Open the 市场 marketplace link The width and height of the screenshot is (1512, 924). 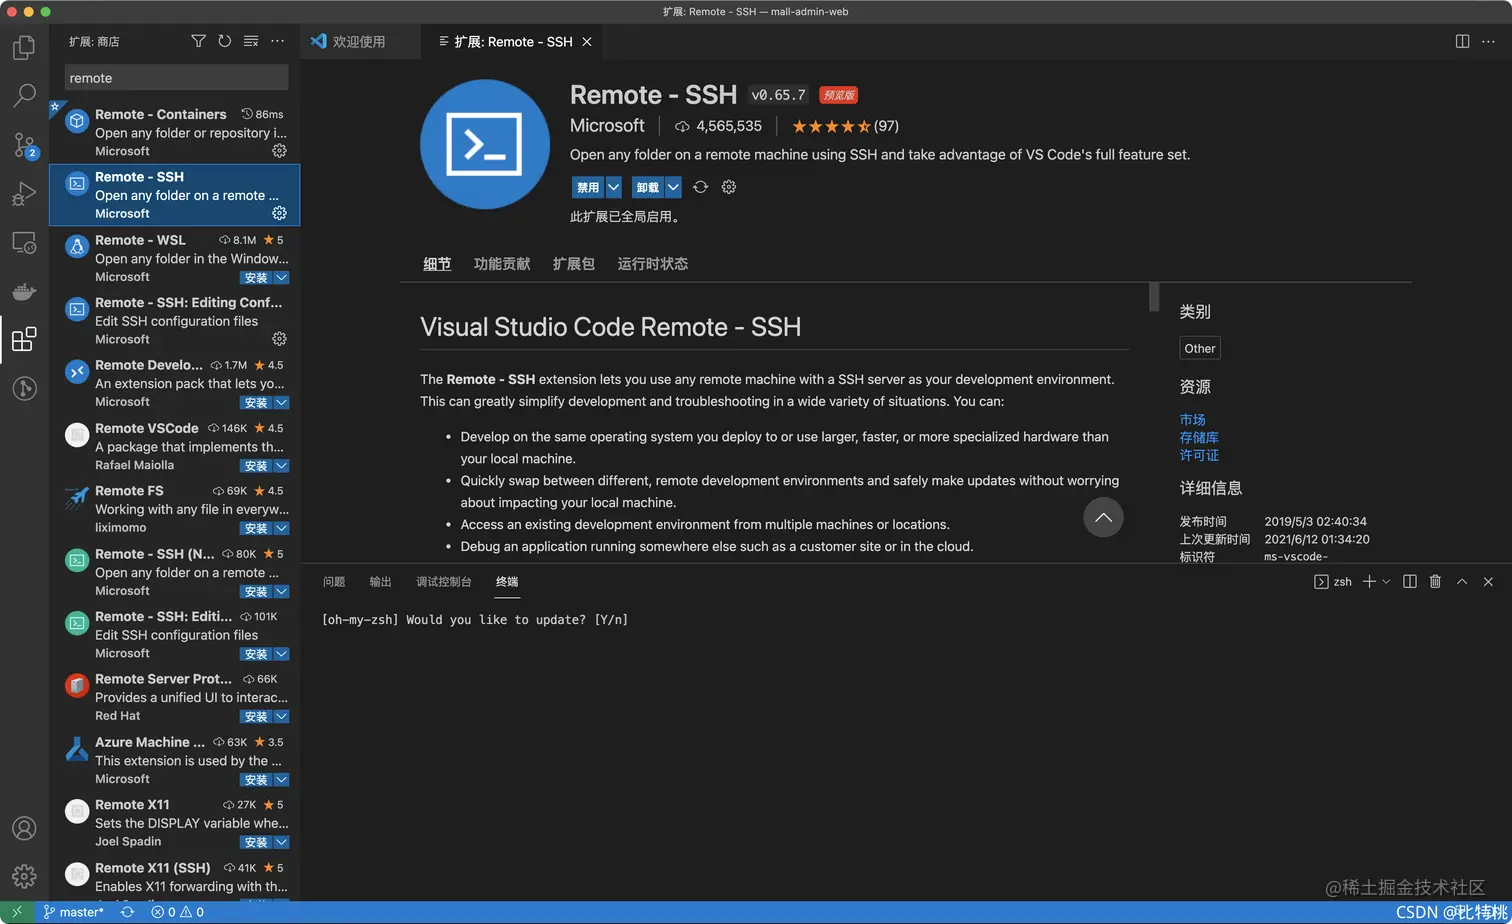click(1192, 420)
